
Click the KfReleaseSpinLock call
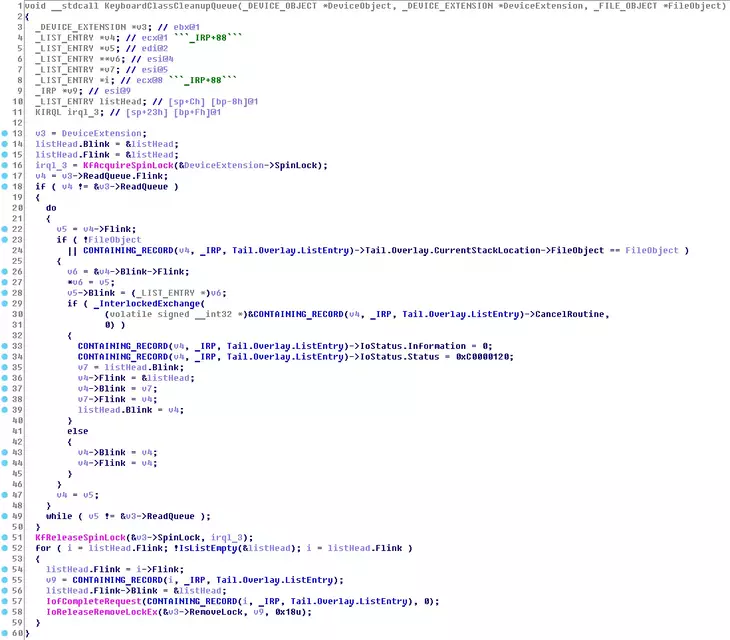point(81,538)
